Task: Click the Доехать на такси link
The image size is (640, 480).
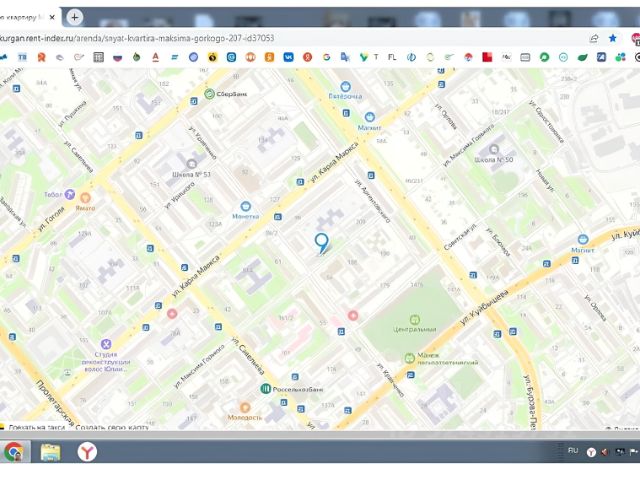Action: coord(37,427)
